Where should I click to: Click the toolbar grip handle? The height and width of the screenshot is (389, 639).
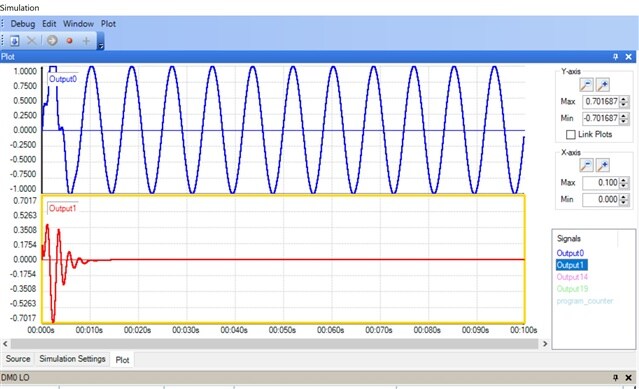2,40
